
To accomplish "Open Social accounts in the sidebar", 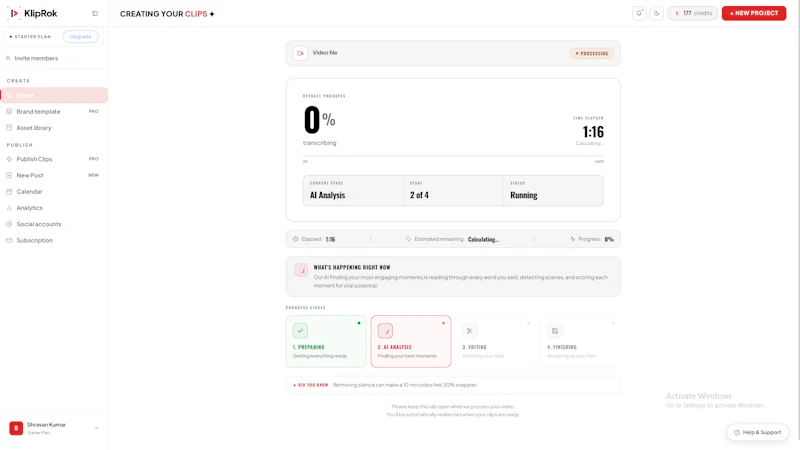I will (x=54, y=224).
